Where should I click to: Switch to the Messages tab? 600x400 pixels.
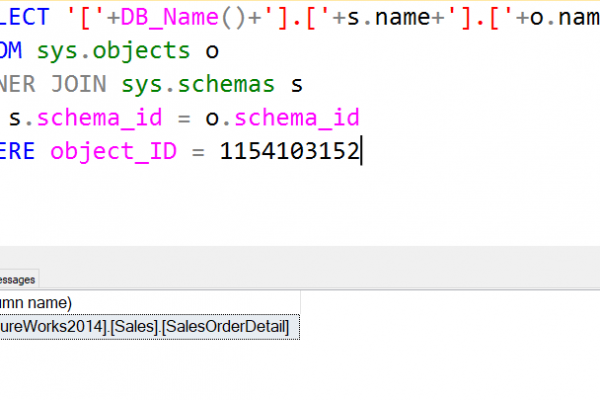[16, 279]
